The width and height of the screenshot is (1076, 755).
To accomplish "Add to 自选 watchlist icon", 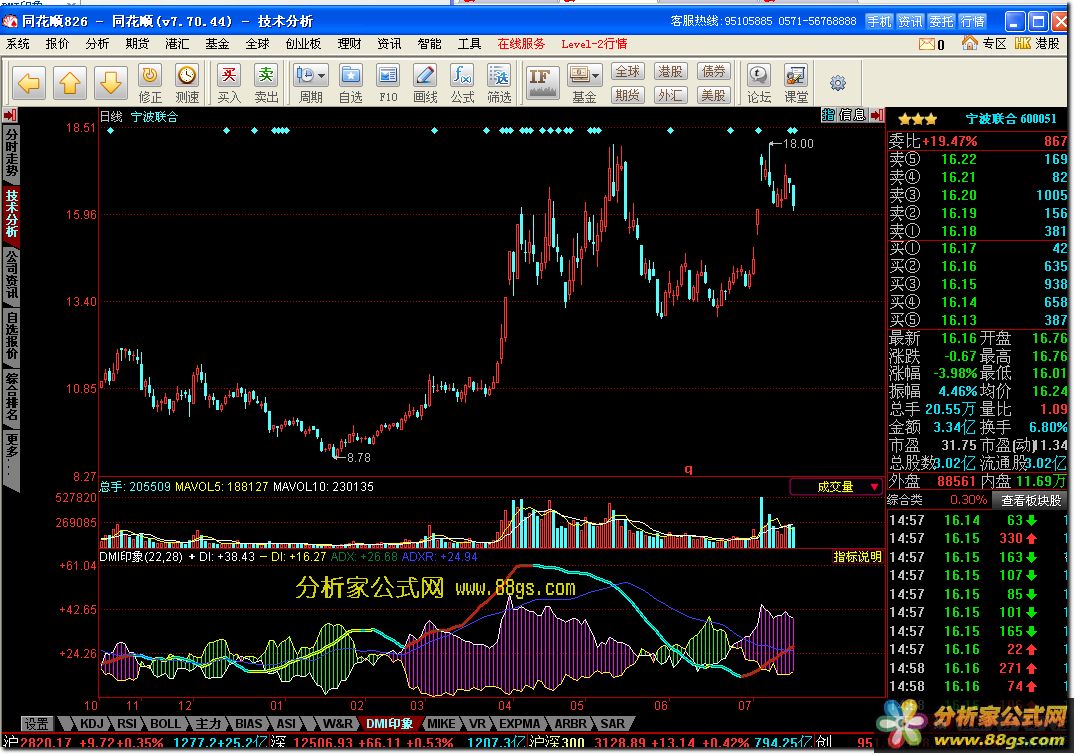I will pyautogui.click(x=351, y=84).
